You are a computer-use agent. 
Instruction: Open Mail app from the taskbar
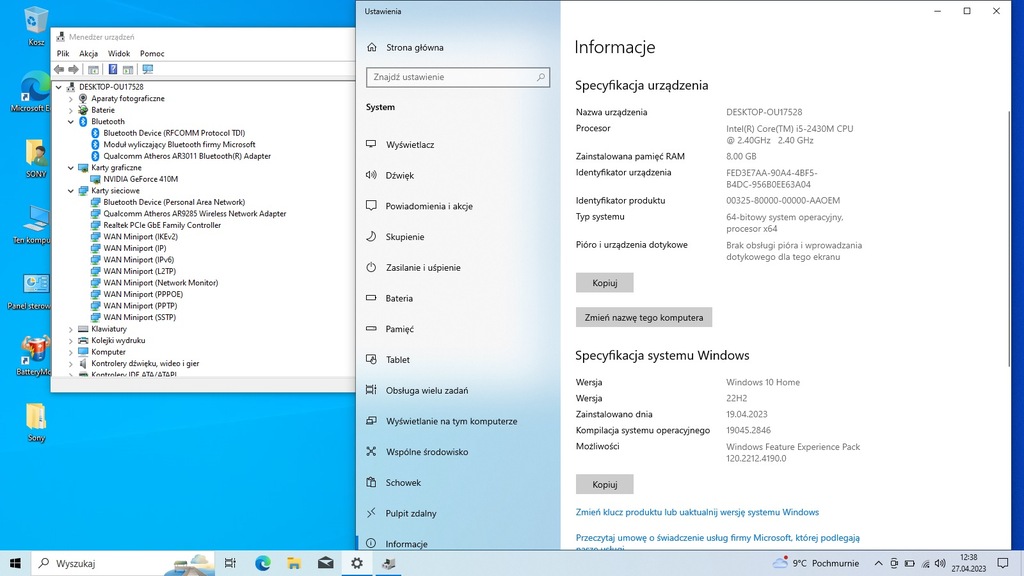pos(325,563)
